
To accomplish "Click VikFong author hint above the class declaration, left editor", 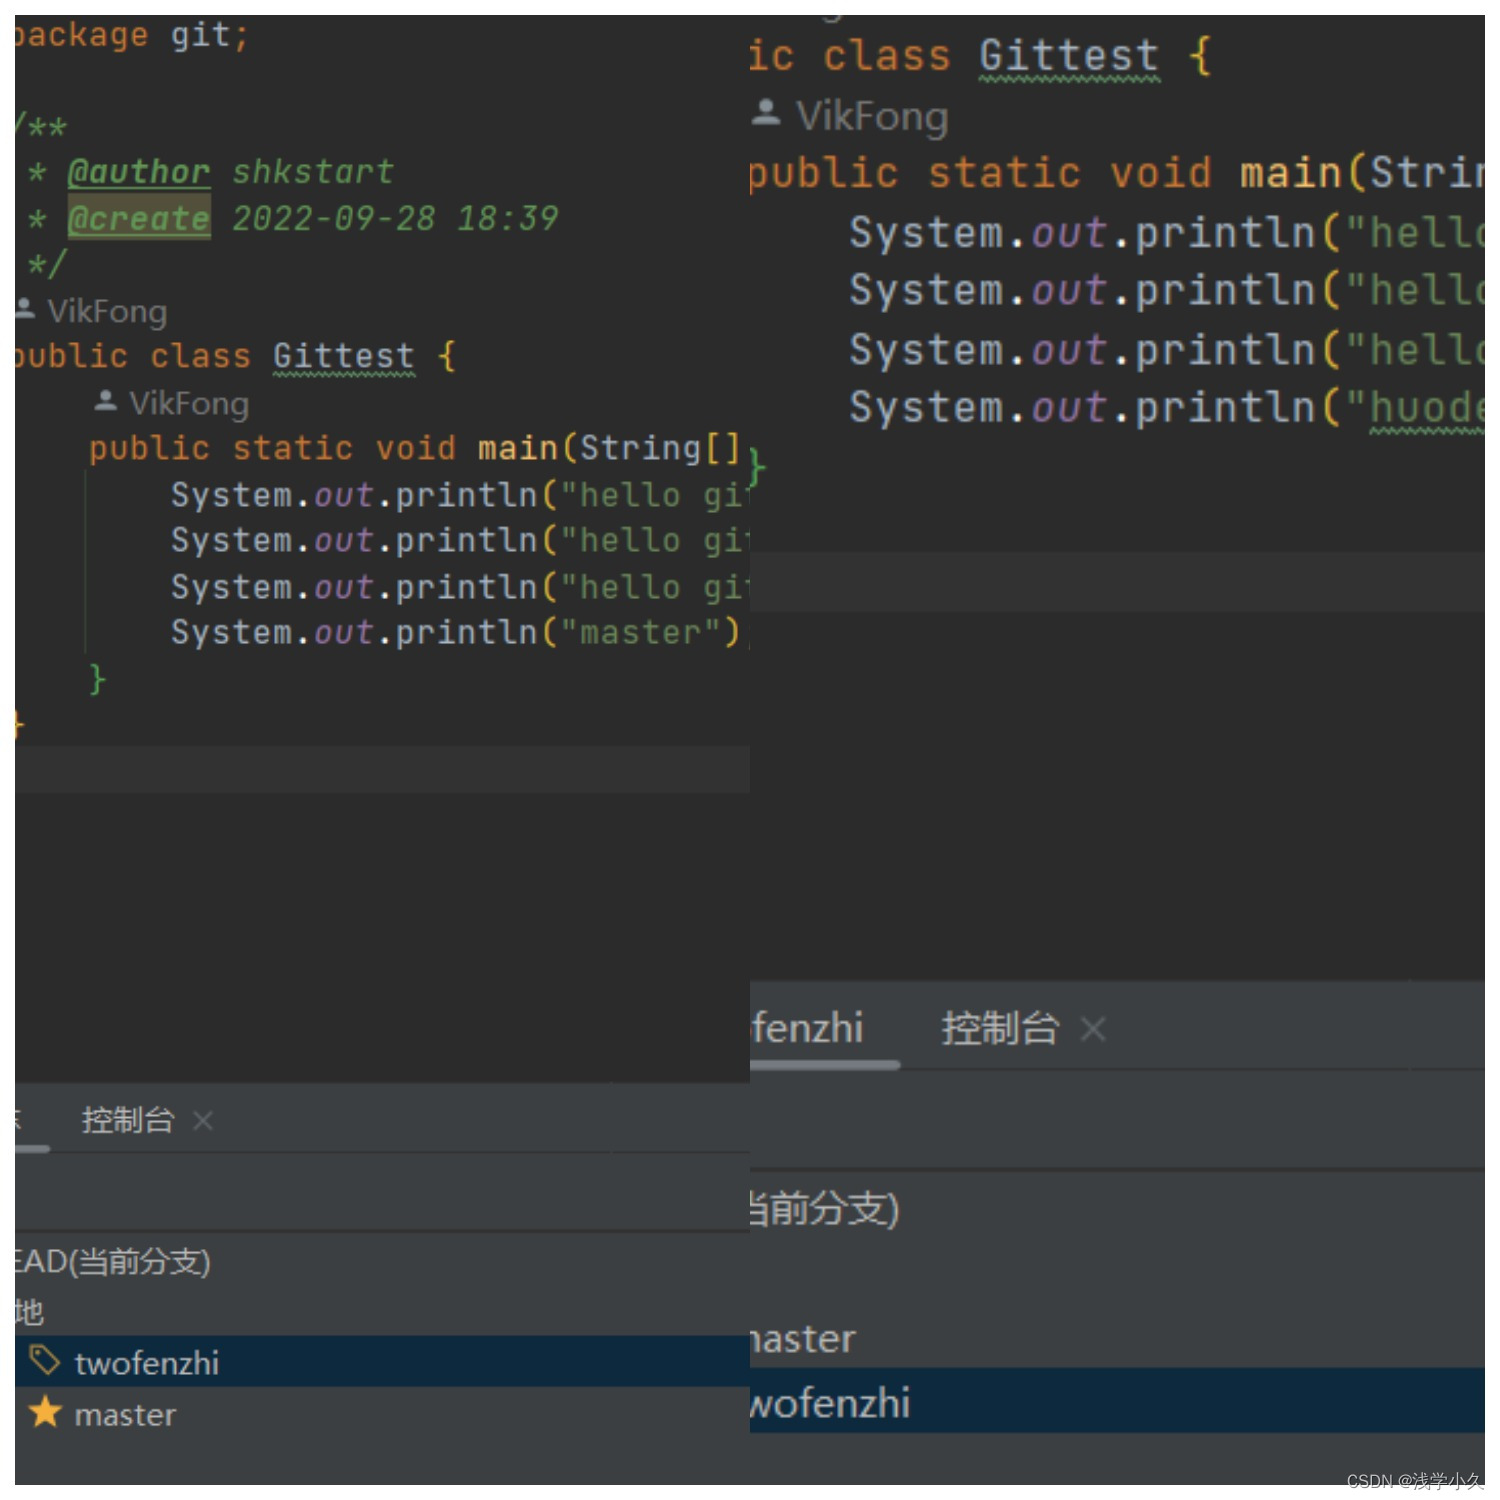I will coord(107,311).
